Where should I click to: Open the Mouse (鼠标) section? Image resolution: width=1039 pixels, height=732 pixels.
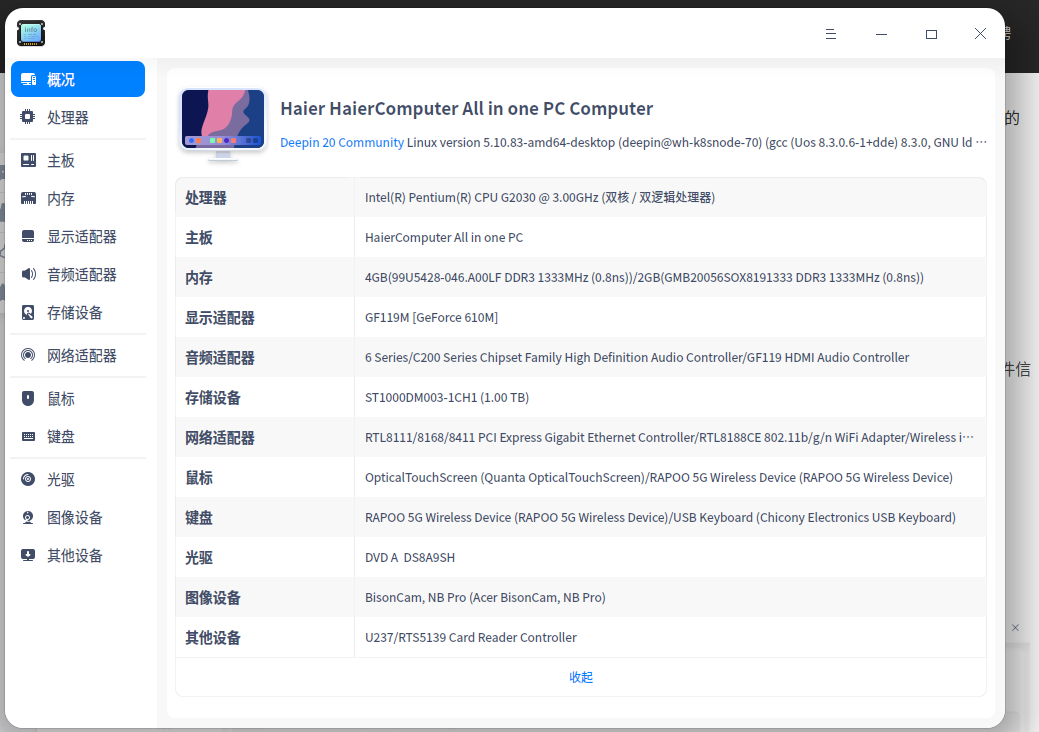[60, 398]
